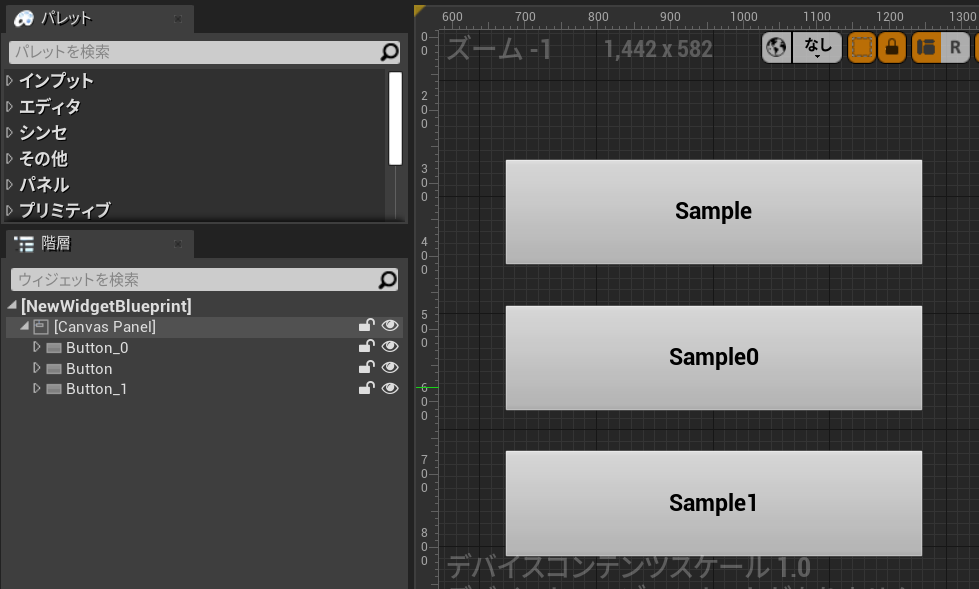The height and width of the screenshot is (589, 979).
Task: Hide Canvas Panel with its eye icon
Action: [390, 325]
